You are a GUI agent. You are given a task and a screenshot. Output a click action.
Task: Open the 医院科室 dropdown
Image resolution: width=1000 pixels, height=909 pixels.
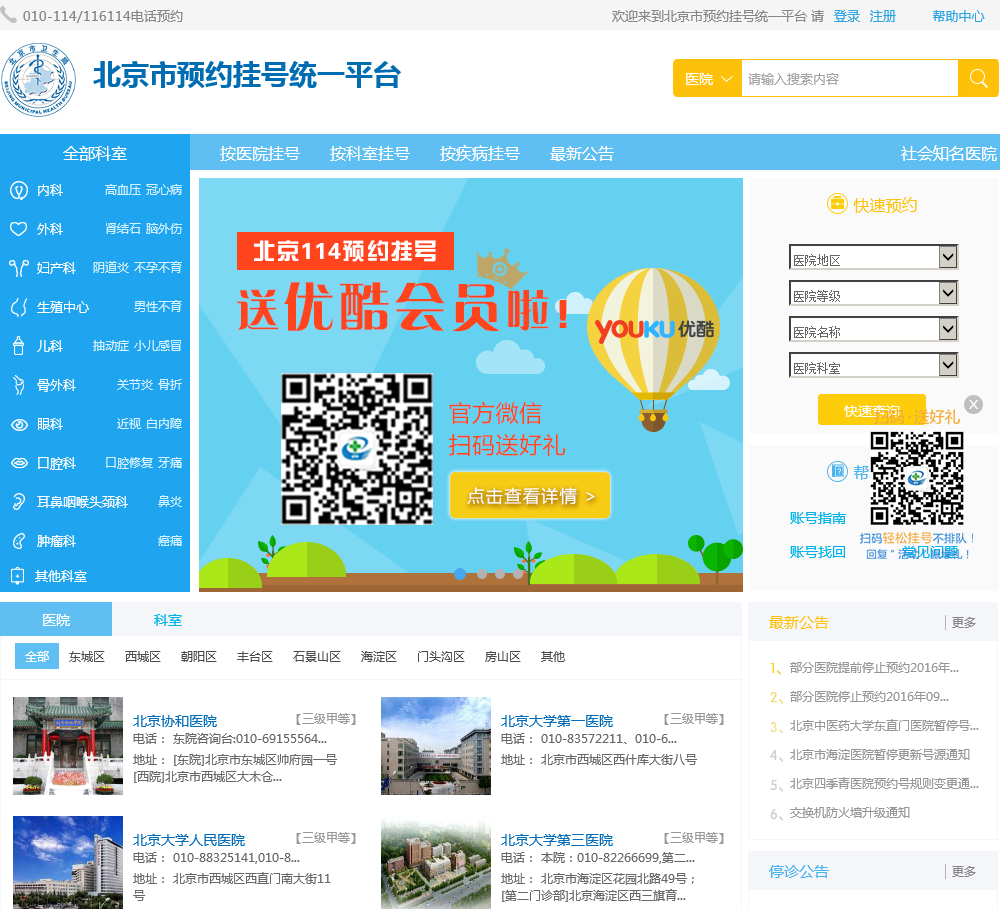click(x=873, y=366)
